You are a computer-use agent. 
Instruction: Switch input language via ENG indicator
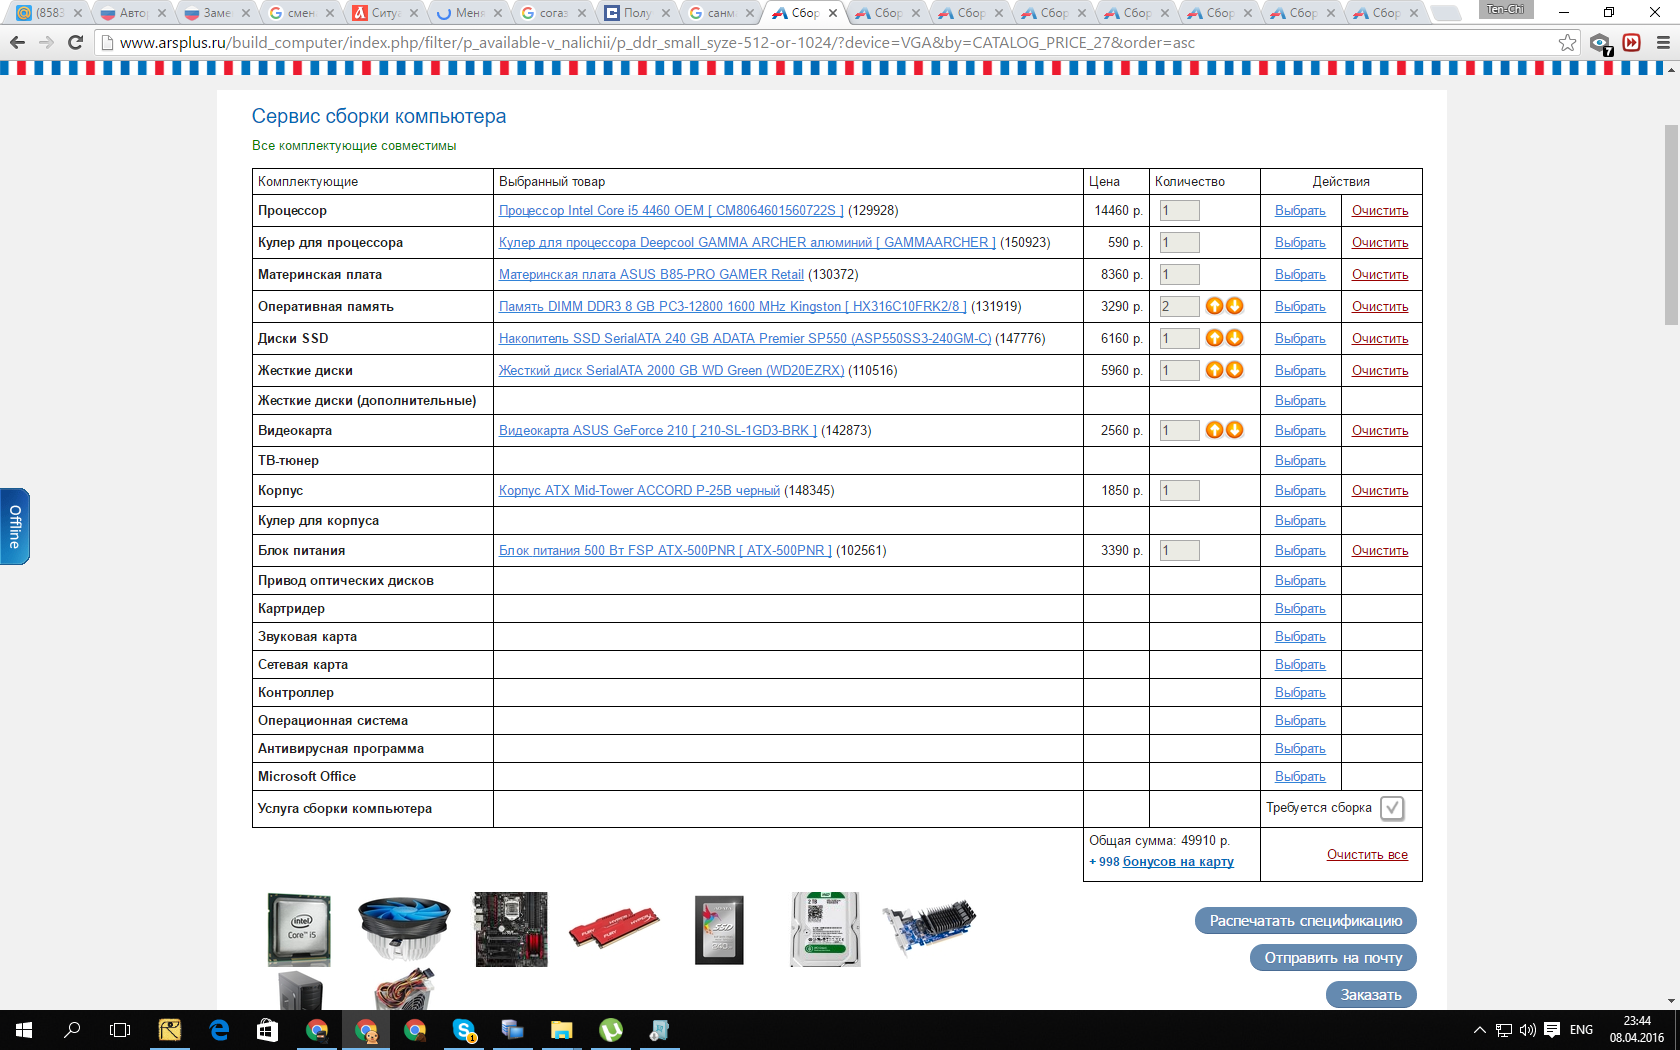point(1581,1030)
